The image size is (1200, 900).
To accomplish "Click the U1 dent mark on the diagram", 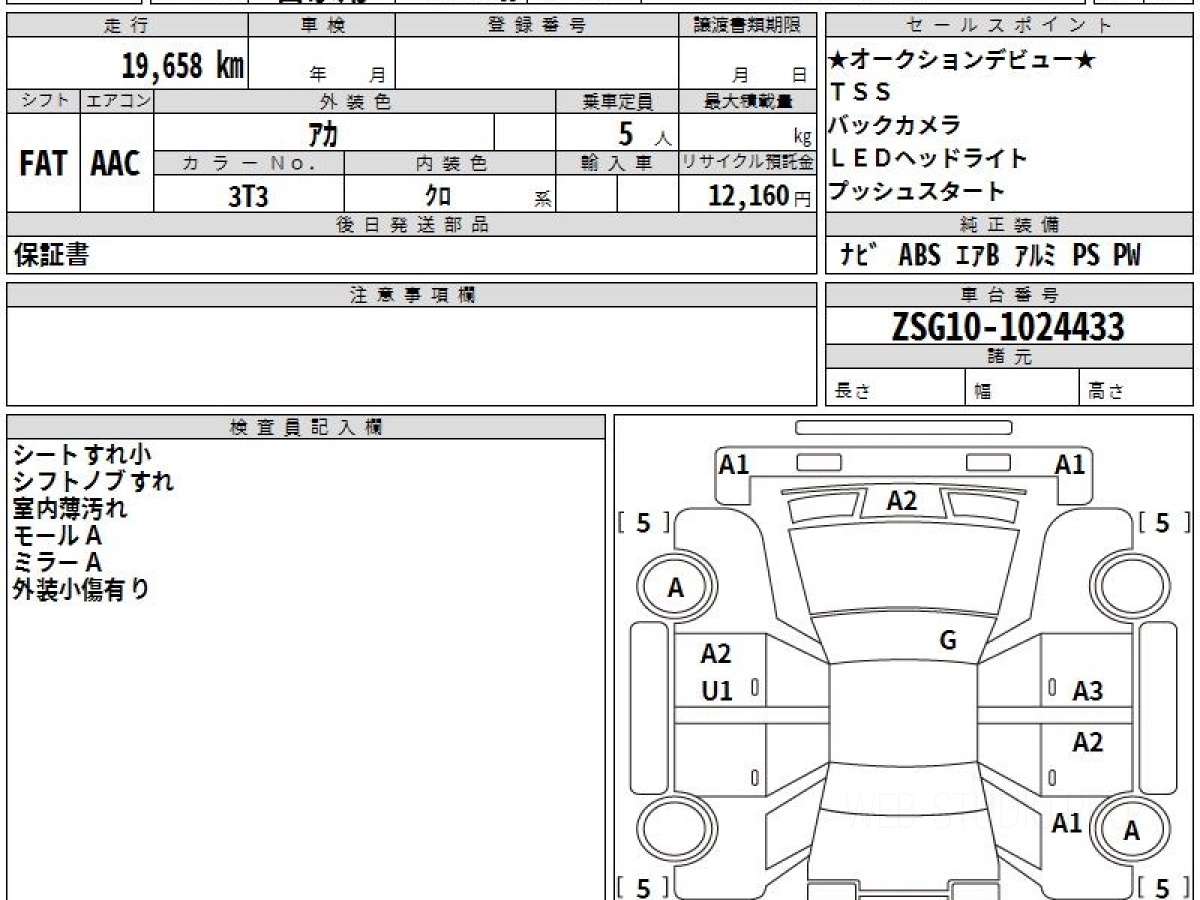I will [717, 691].
